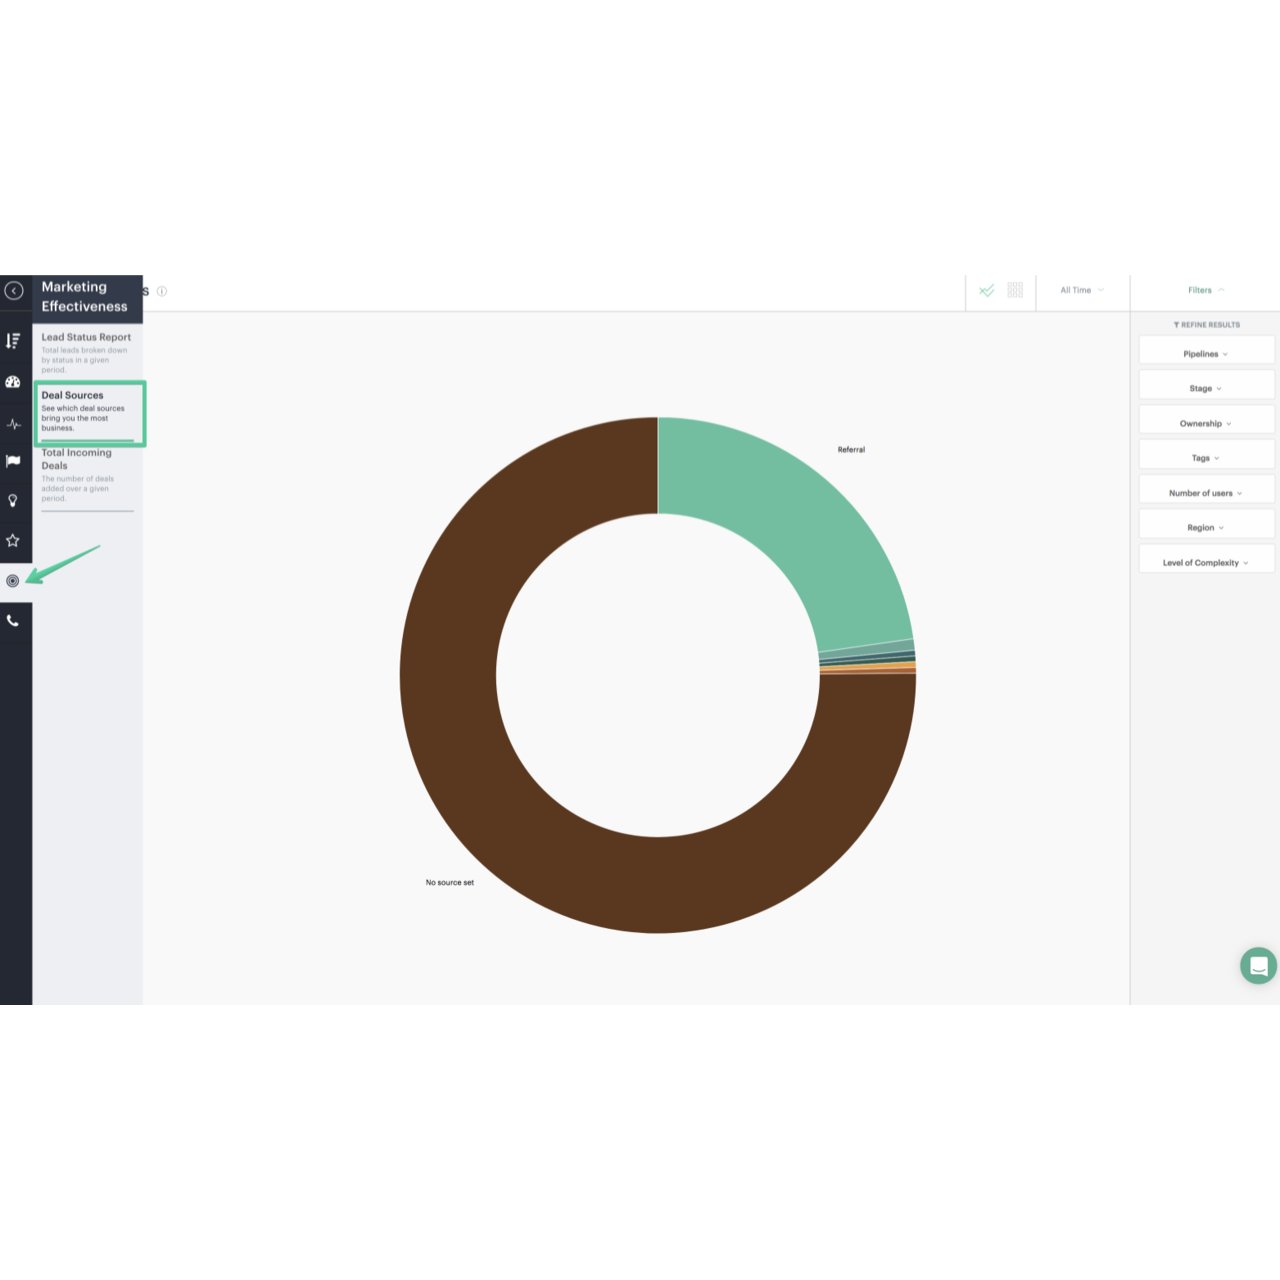
Task: Open the starred reports icon
Action: click(14, 541)
